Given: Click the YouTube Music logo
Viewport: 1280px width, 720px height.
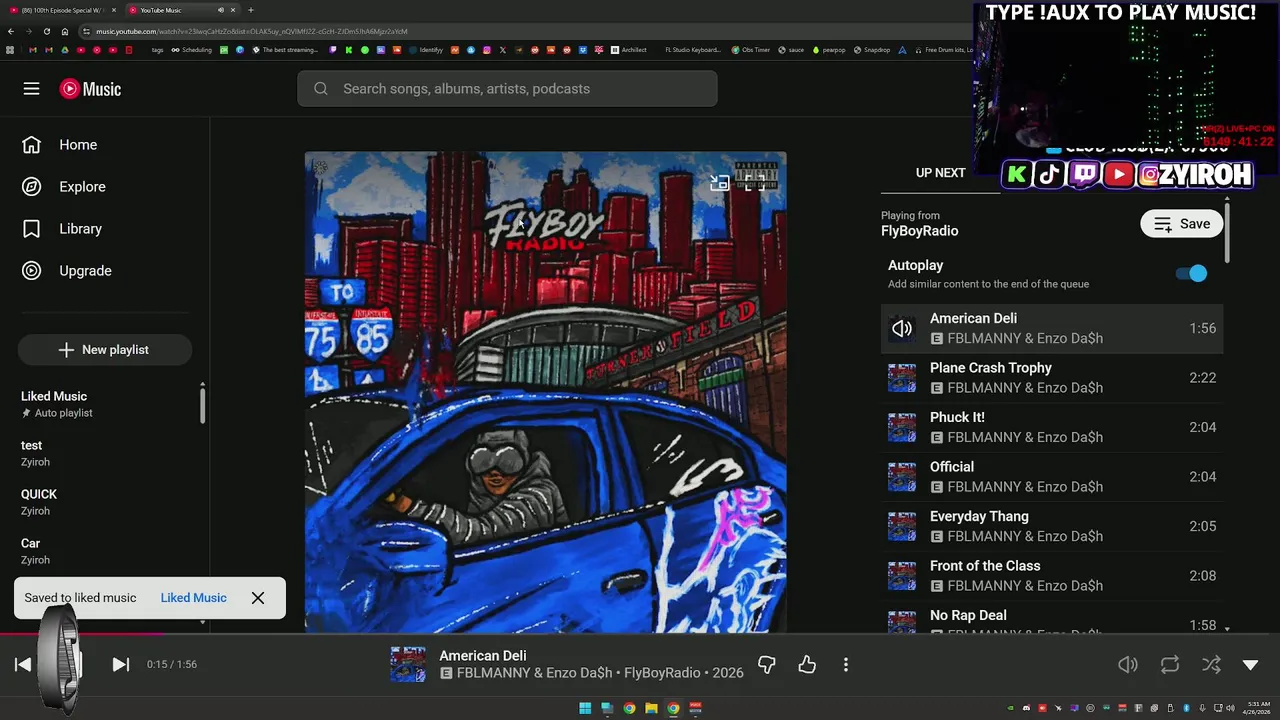Looking at the screenshot, I should pos(90,89).
